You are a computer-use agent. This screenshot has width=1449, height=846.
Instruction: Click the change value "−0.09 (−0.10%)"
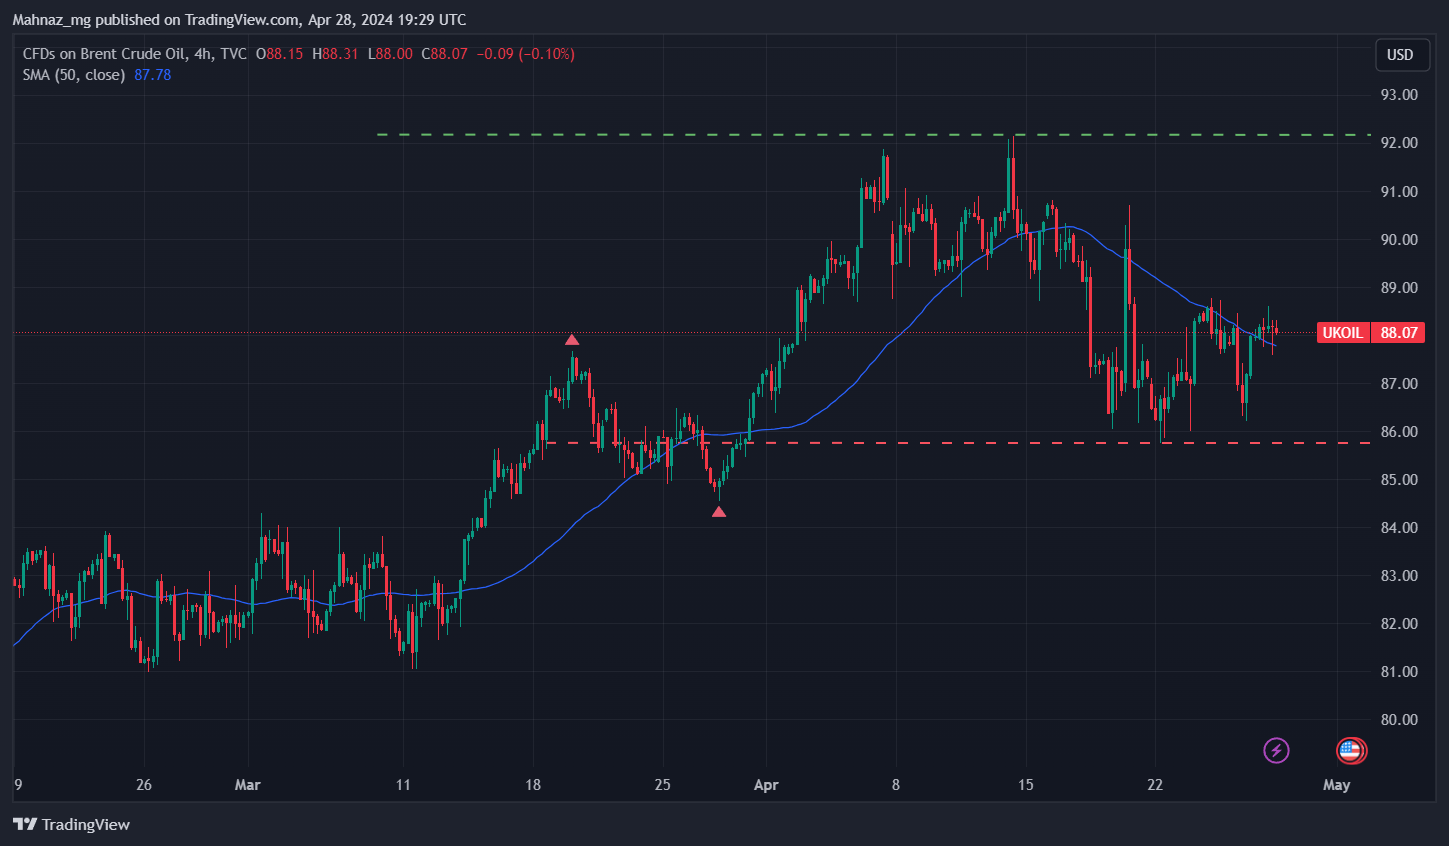[525, 54]
